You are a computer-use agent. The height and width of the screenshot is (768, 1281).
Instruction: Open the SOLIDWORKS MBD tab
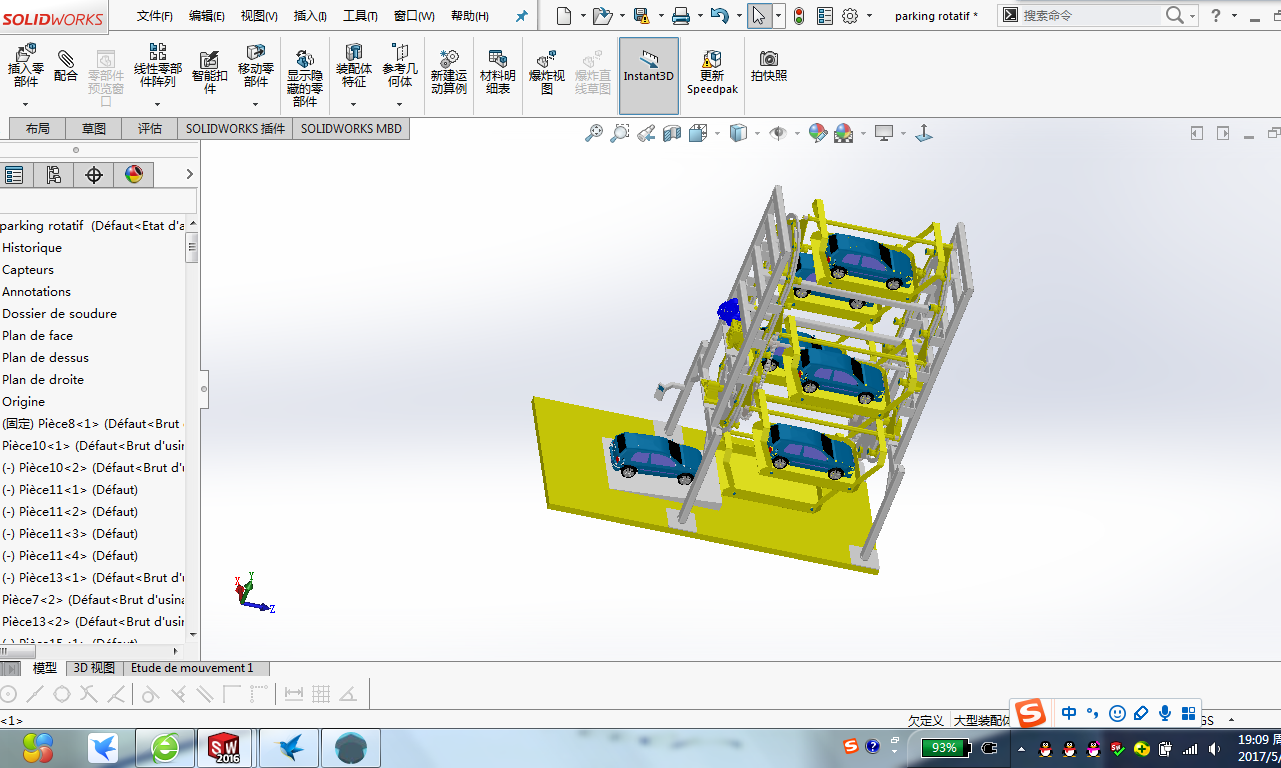pos(351,128)
